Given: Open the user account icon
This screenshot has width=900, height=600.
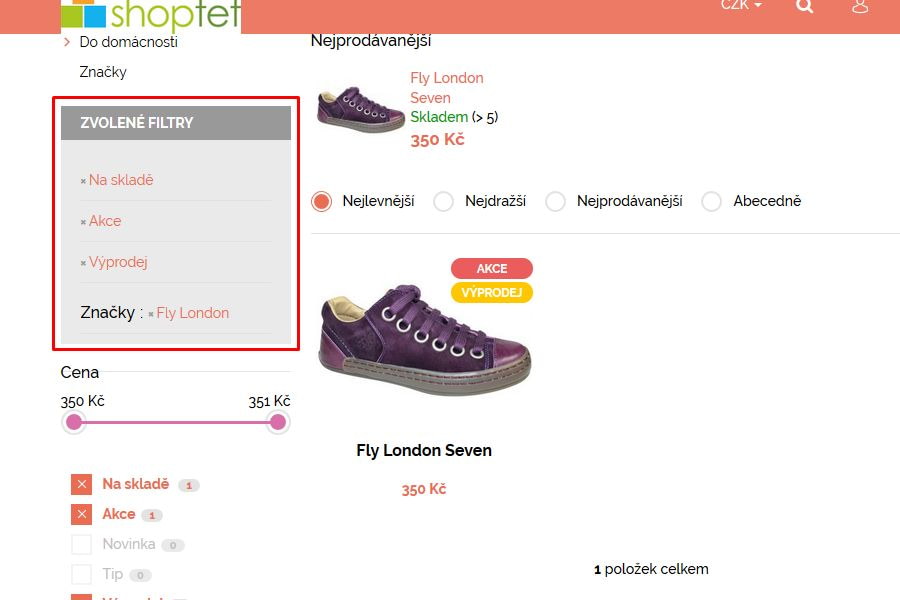Looking at the screenshot, I should pyautogui.click(x=860, y=6).
